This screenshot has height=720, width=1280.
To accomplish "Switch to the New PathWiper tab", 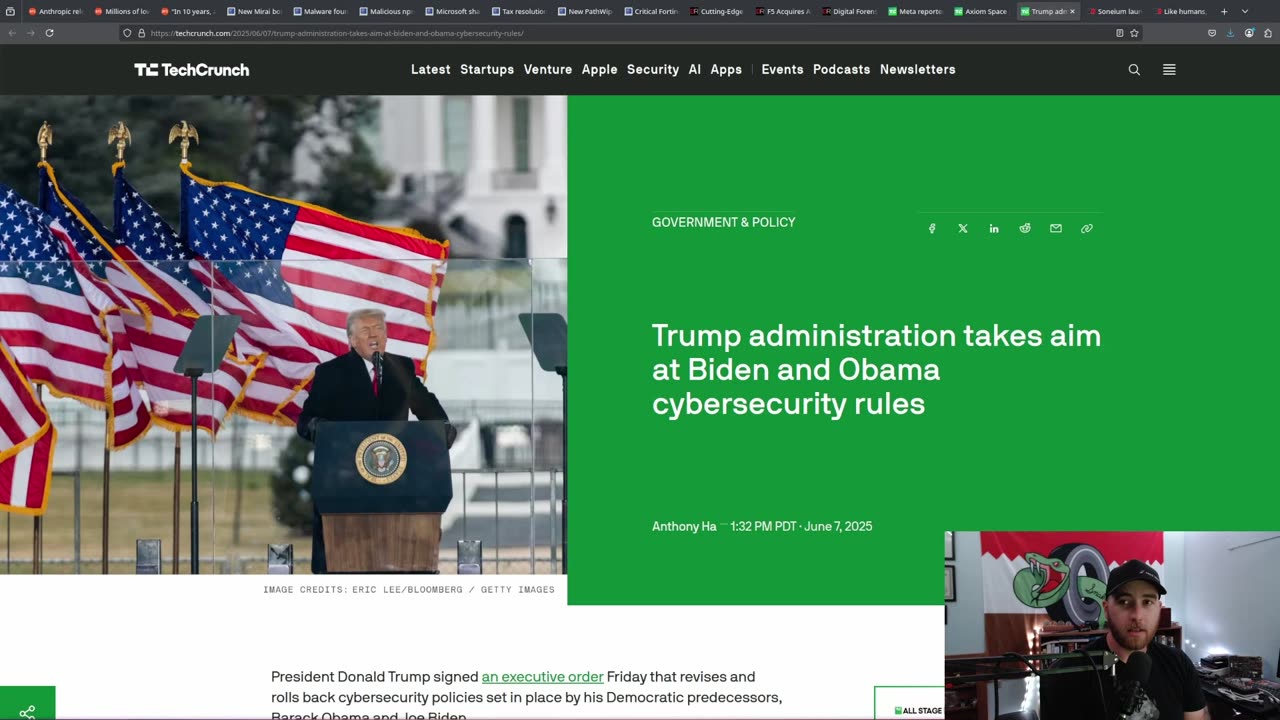I will [584, 11].
